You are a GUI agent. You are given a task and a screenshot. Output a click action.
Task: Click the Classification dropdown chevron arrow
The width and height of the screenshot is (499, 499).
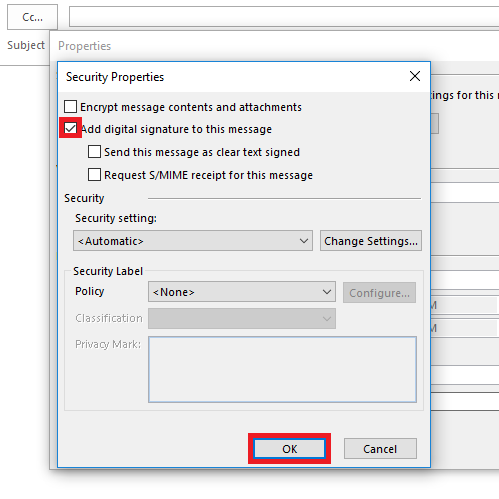tap(327, 319)
